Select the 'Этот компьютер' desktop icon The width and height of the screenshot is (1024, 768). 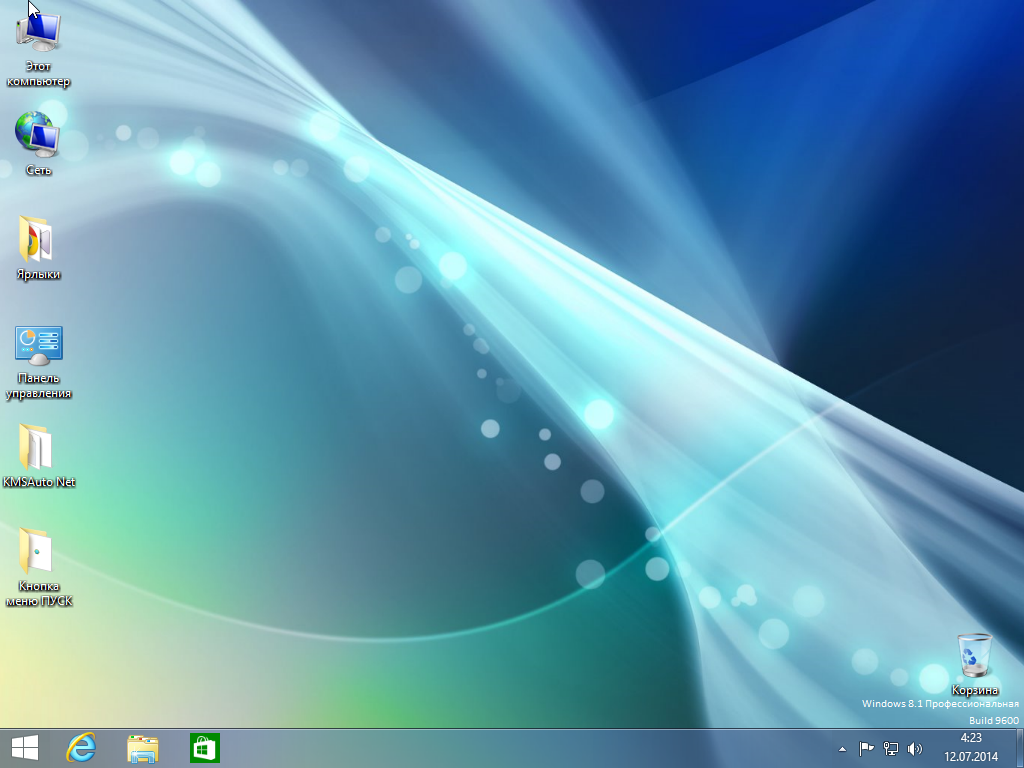point(39,34)
